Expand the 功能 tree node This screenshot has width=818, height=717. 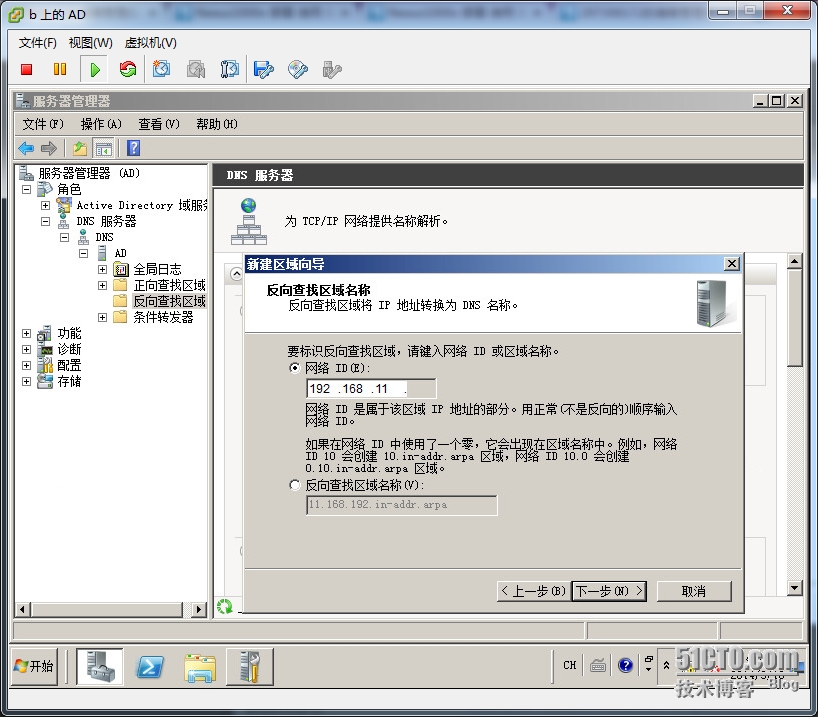pyautogui.click(x=27, y=333)
